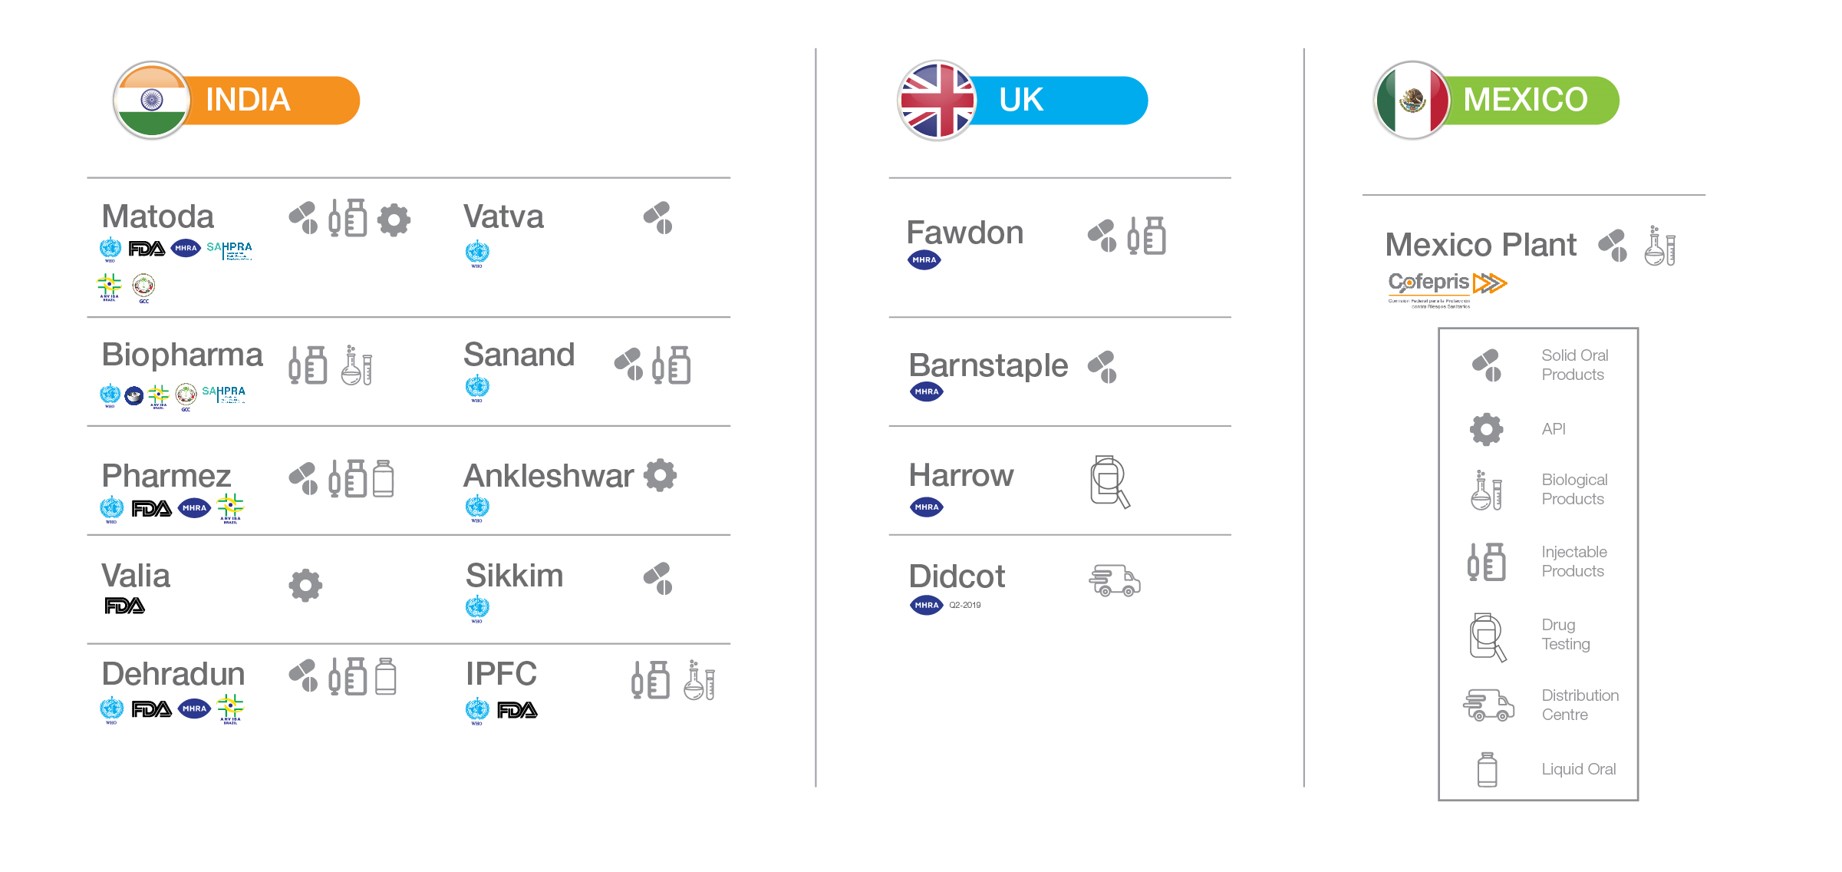Click the Liquid Oral legend bottle icon
1842x872 pixels.
click(1487, 769)
